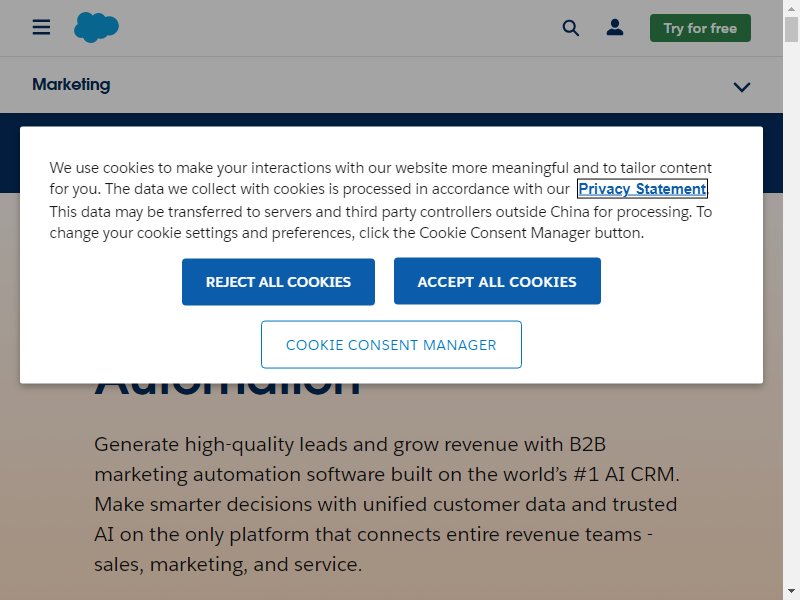Open the Cookie Consent Manager
800x600 pixels.
(391, 344)
